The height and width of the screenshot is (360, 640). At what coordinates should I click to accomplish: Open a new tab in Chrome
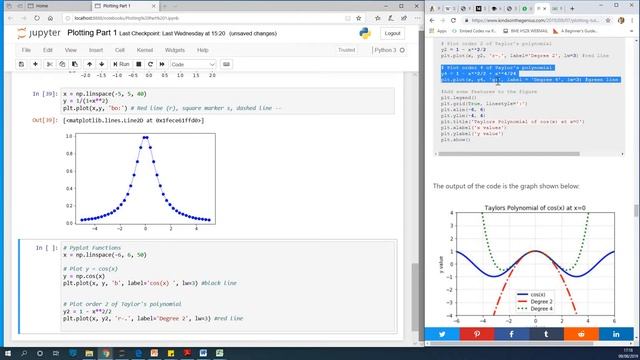tap(572, 8)
